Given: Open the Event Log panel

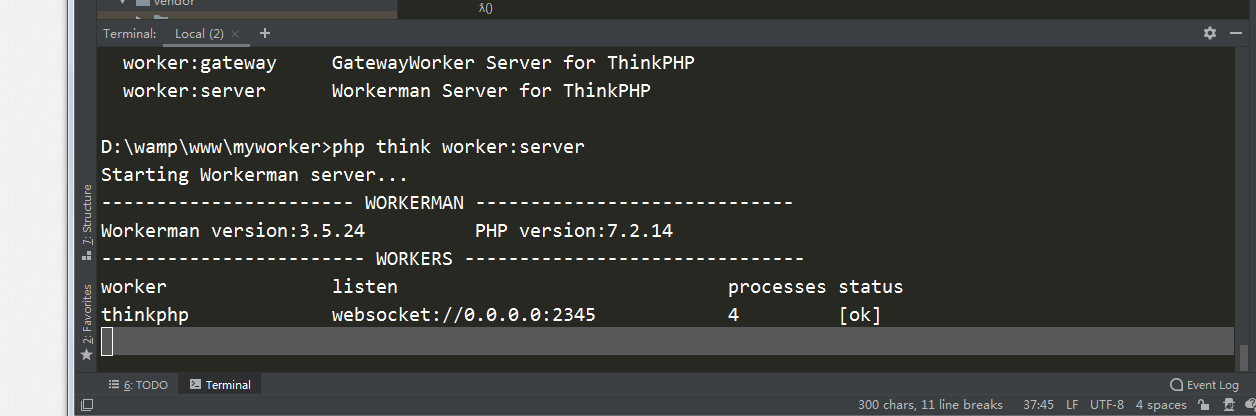Looking at the screenshot, I should point(1204,384).
